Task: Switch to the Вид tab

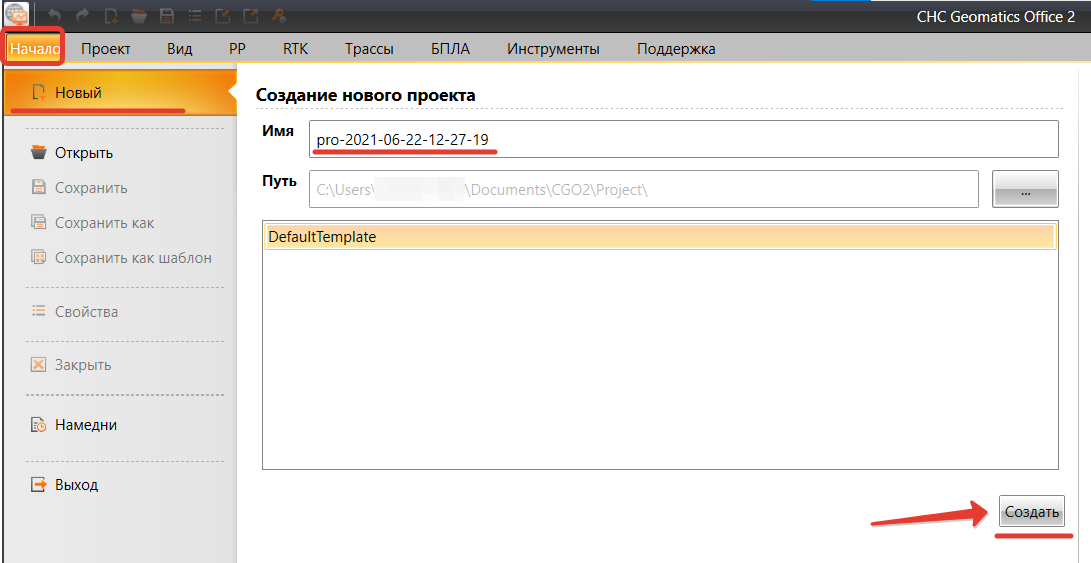Action: coord(180,49)
